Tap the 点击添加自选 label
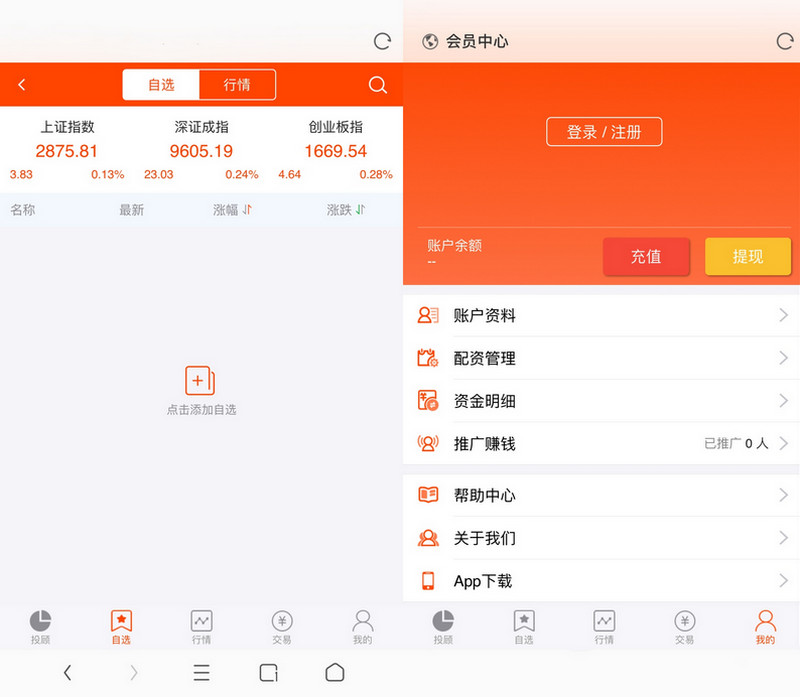The image size is (800, 697). (202, 410)
